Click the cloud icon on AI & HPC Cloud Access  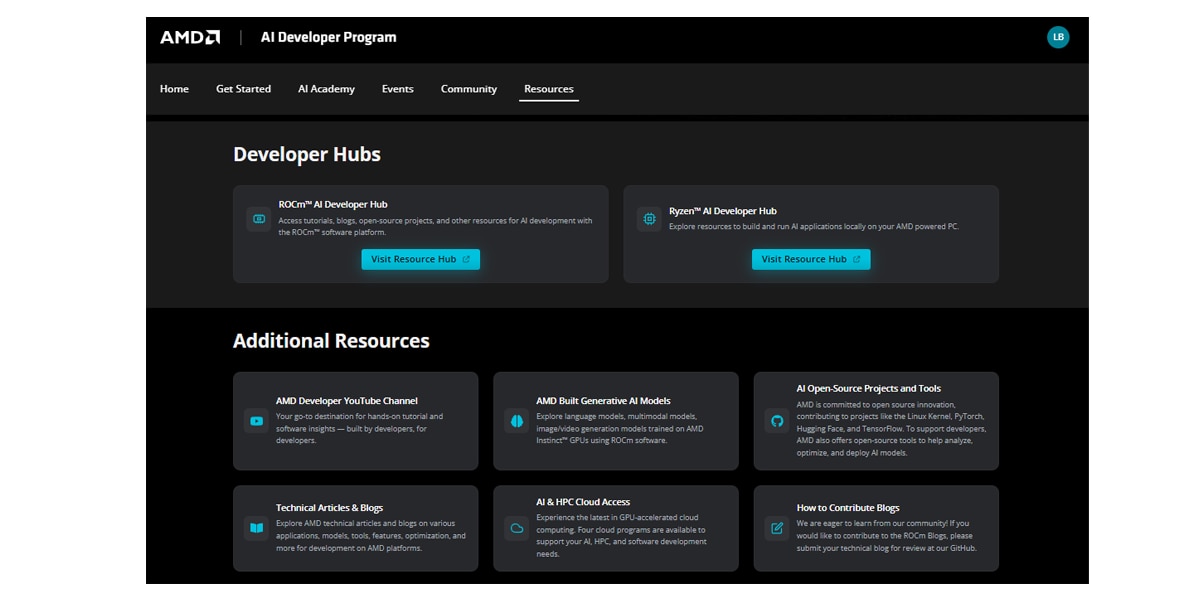coord(516,528)
